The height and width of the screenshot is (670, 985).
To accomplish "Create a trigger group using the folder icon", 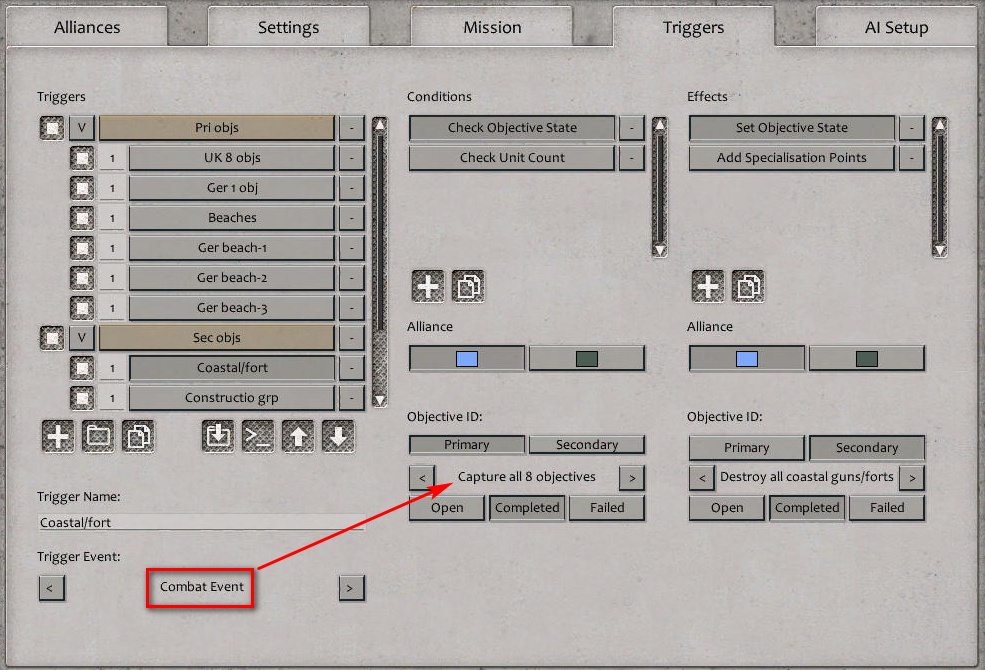I will click(x=97, y=437).
